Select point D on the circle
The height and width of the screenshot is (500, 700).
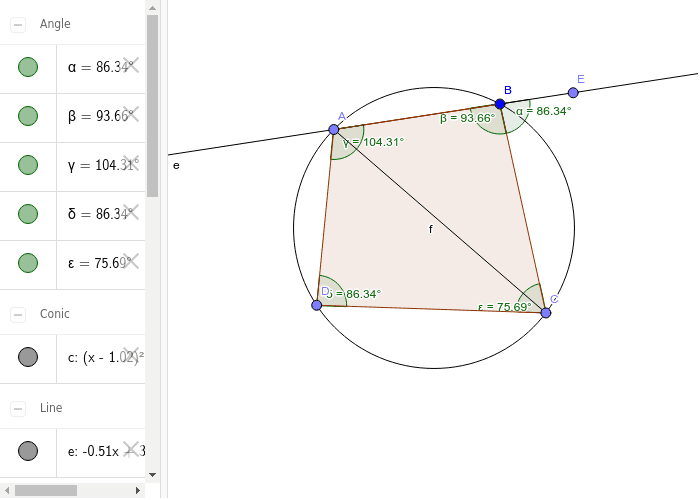click(317, 305)
